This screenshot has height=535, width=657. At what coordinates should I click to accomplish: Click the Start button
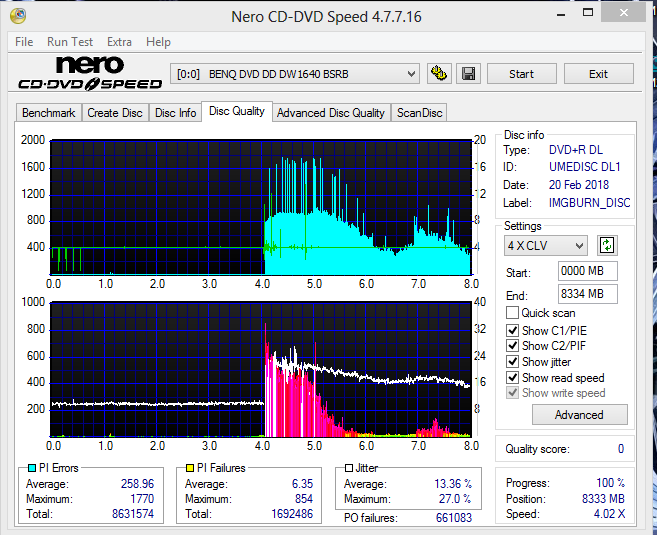pyautogui.click(x=522, y=74)
